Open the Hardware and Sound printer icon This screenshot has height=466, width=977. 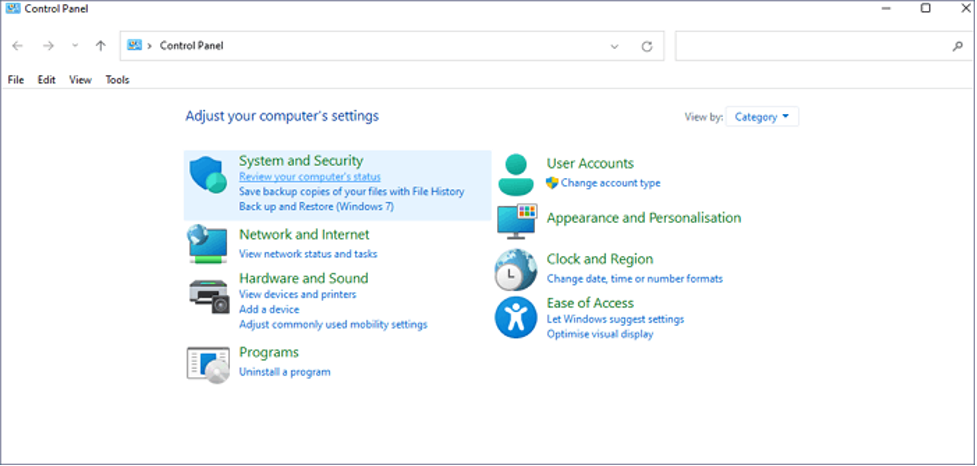pyautogui.click(x=209, y=297)
